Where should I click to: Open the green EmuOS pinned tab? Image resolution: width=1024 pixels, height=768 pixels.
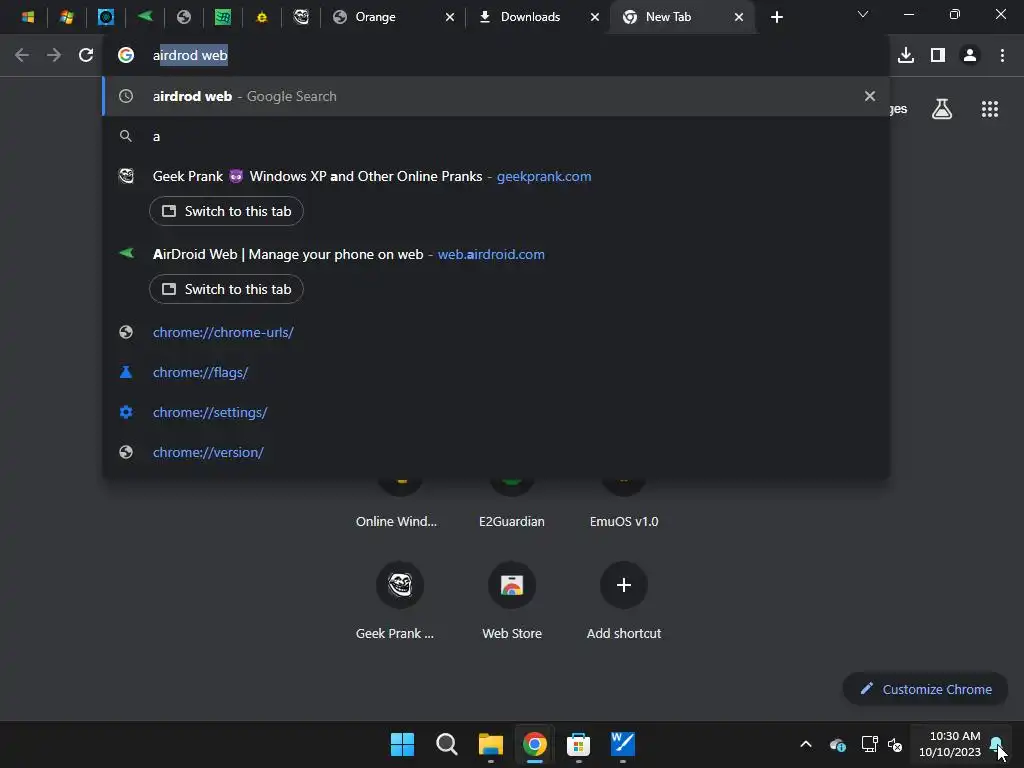(223, 17)
